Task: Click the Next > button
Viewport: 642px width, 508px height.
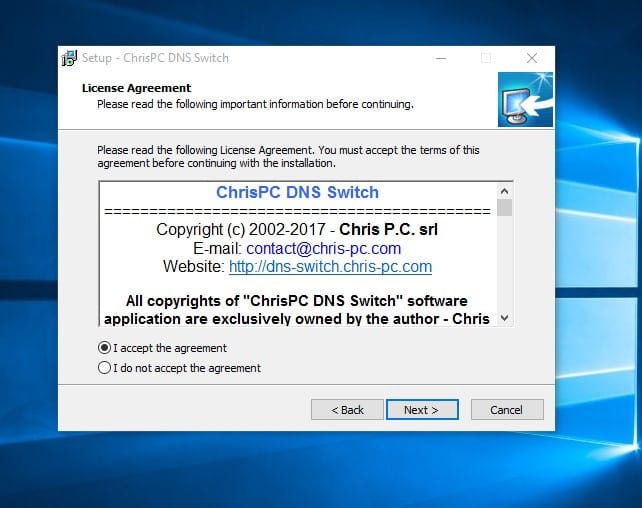Action: (x=422, y=410)
